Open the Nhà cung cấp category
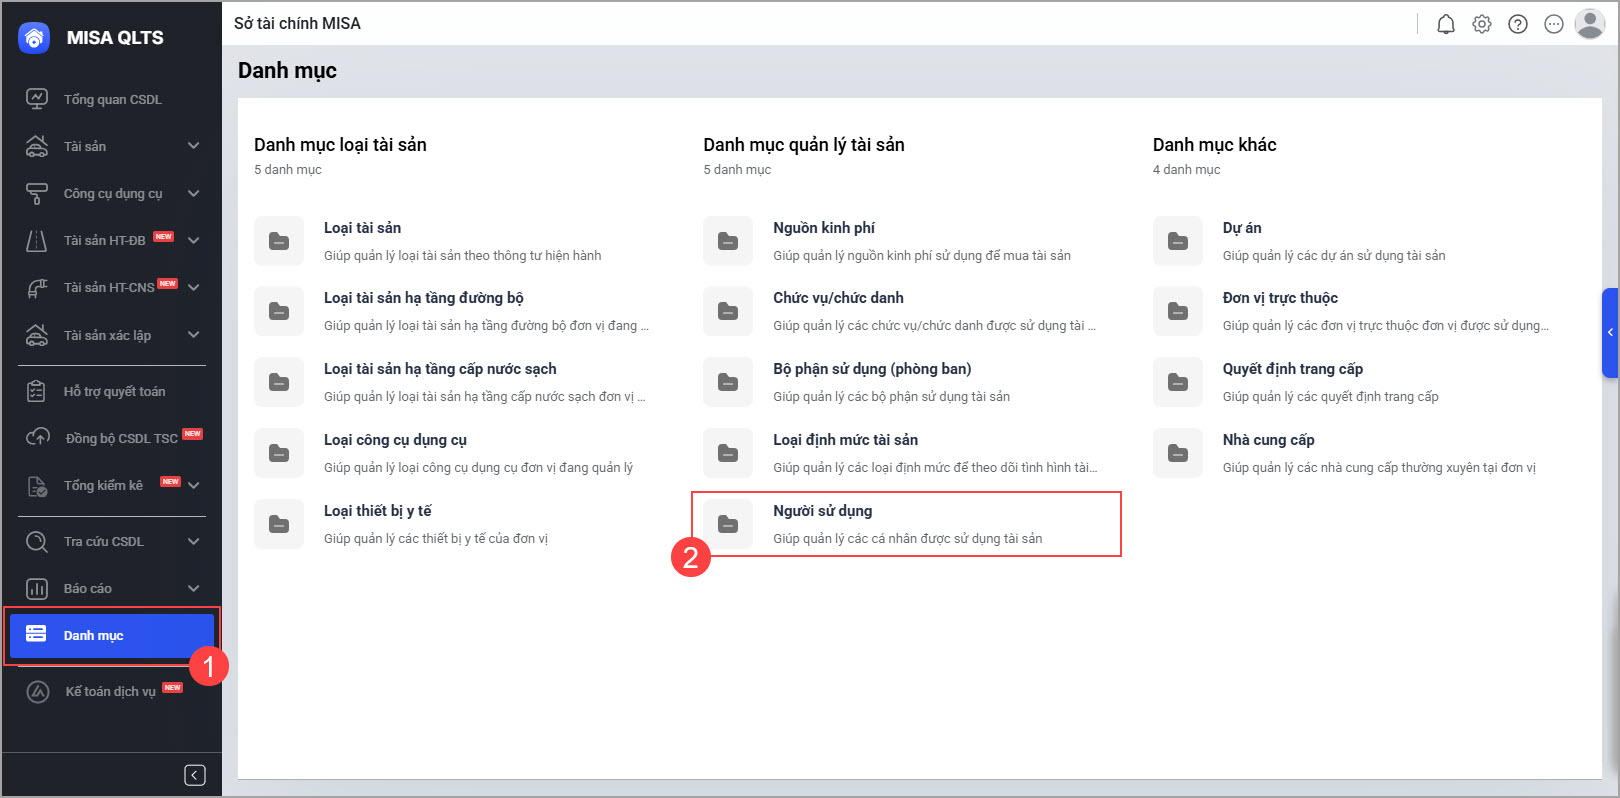The image size is (1620, 798). pyautogui.click(x=1268, y=440)
